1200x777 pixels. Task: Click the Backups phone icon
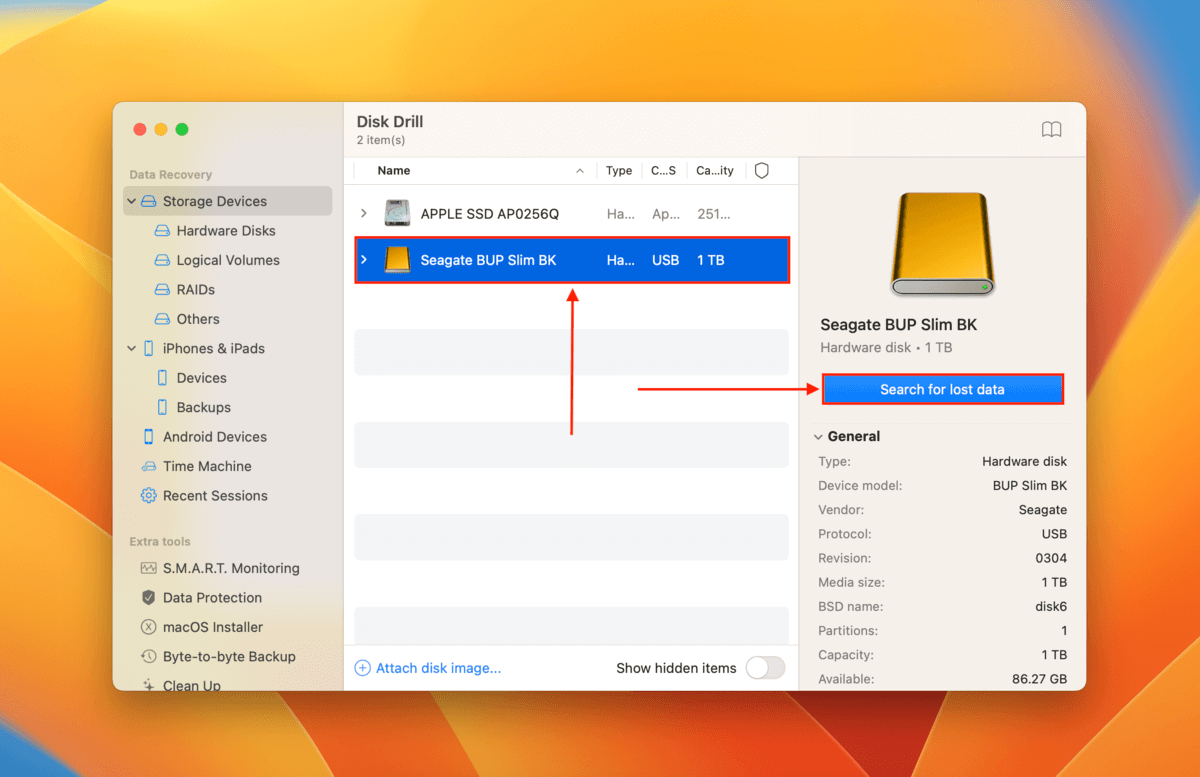[163, 407]
